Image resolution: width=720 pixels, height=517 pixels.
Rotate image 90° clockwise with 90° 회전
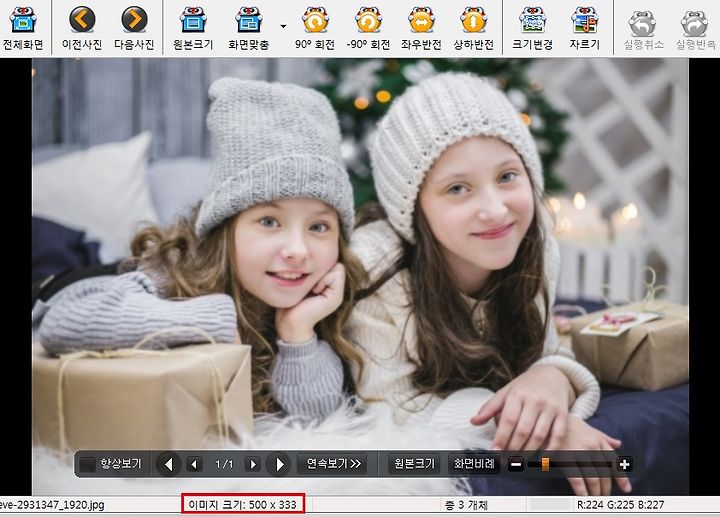point(315,28)
